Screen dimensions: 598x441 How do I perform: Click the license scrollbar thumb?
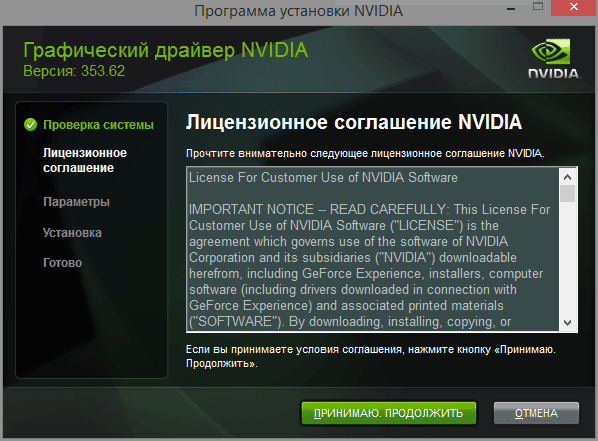tap(567, 193)
